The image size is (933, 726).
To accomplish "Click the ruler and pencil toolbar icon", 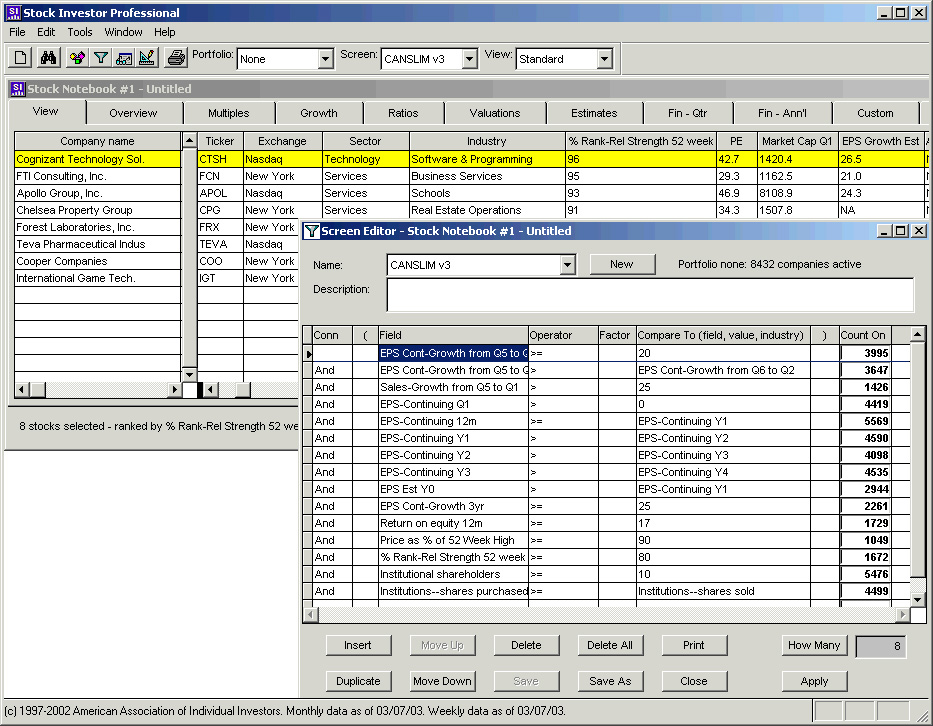I will pos(147,58).
